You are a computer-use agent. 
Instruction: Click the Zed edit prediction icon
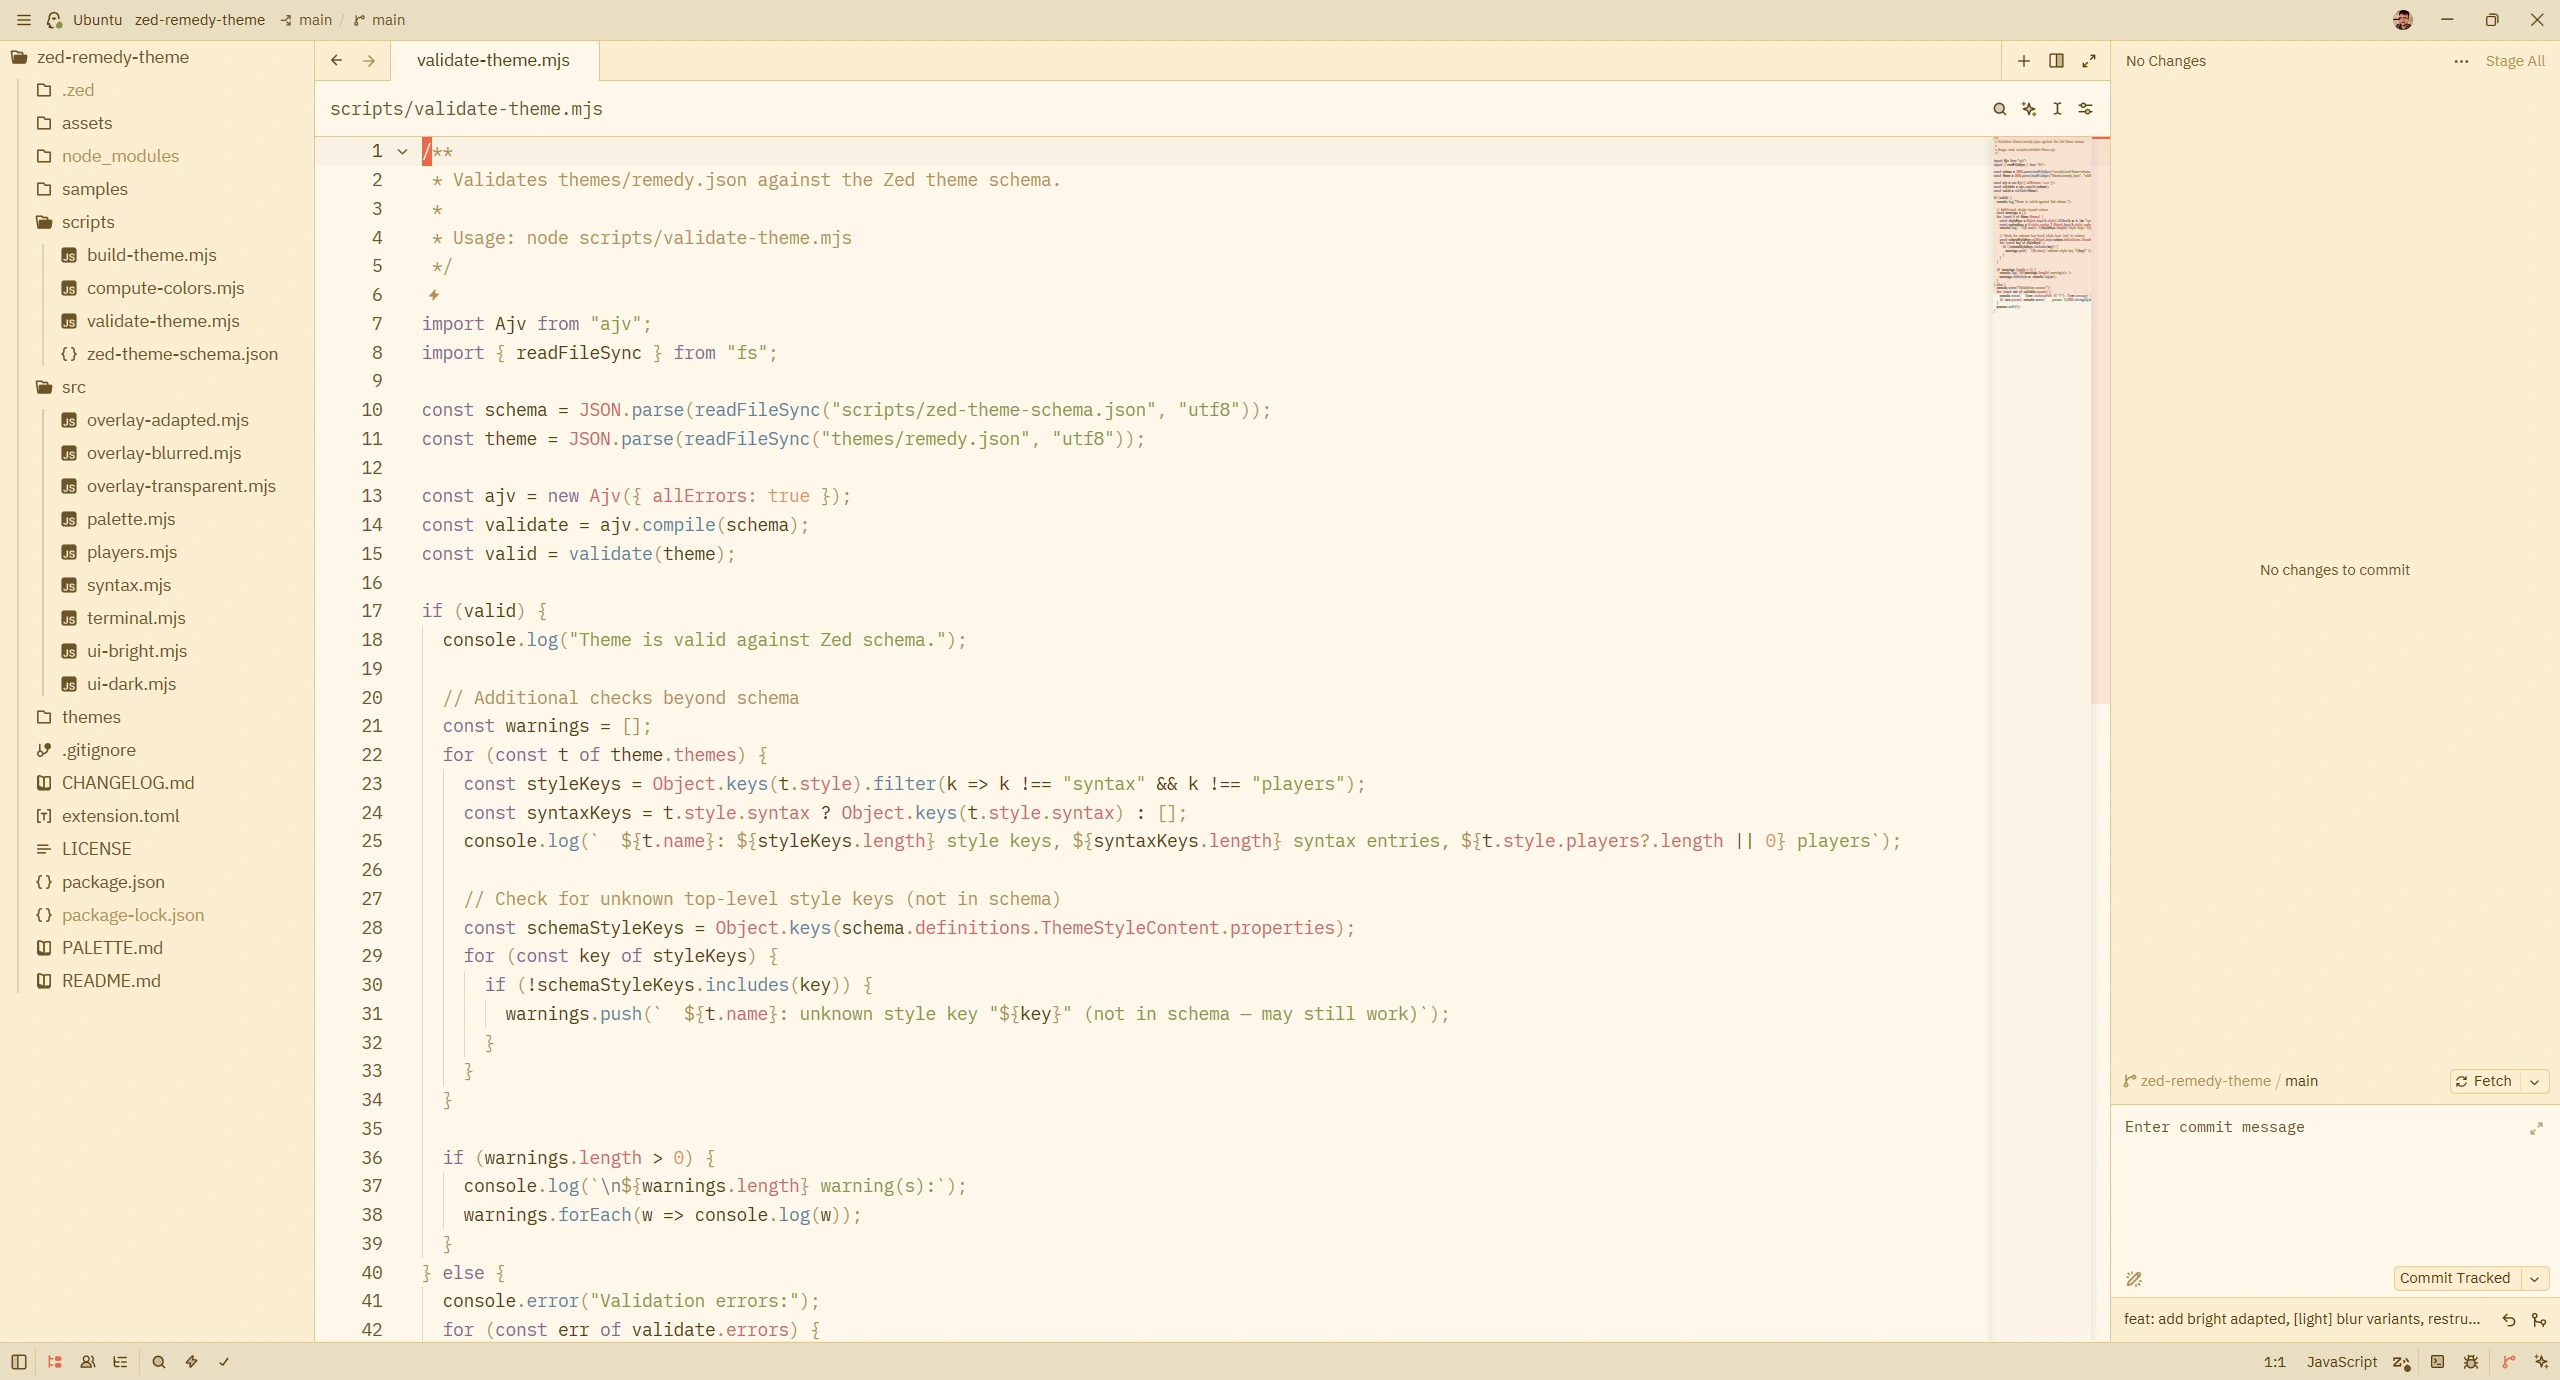coord(2401,1362)
